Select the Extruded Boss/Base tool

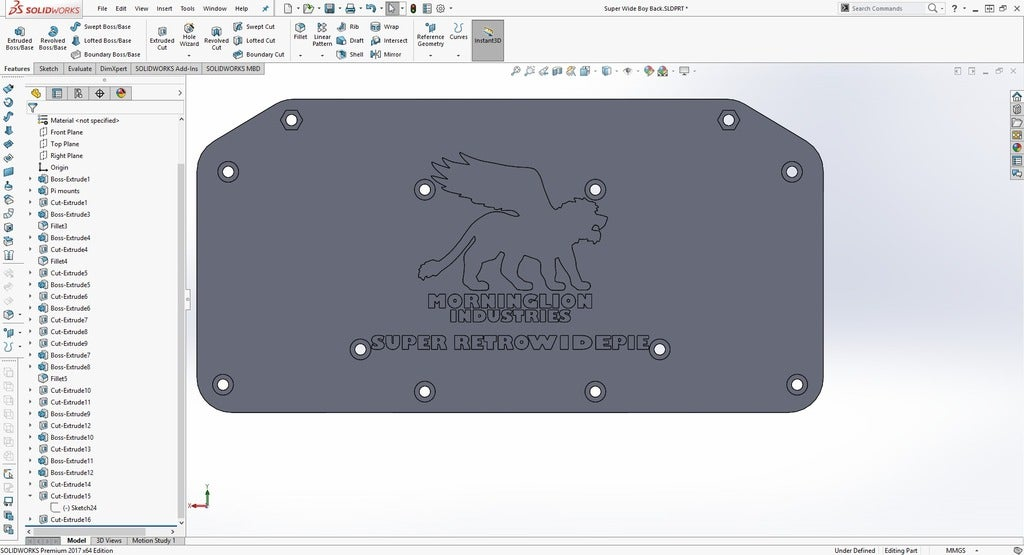point(20,39)
